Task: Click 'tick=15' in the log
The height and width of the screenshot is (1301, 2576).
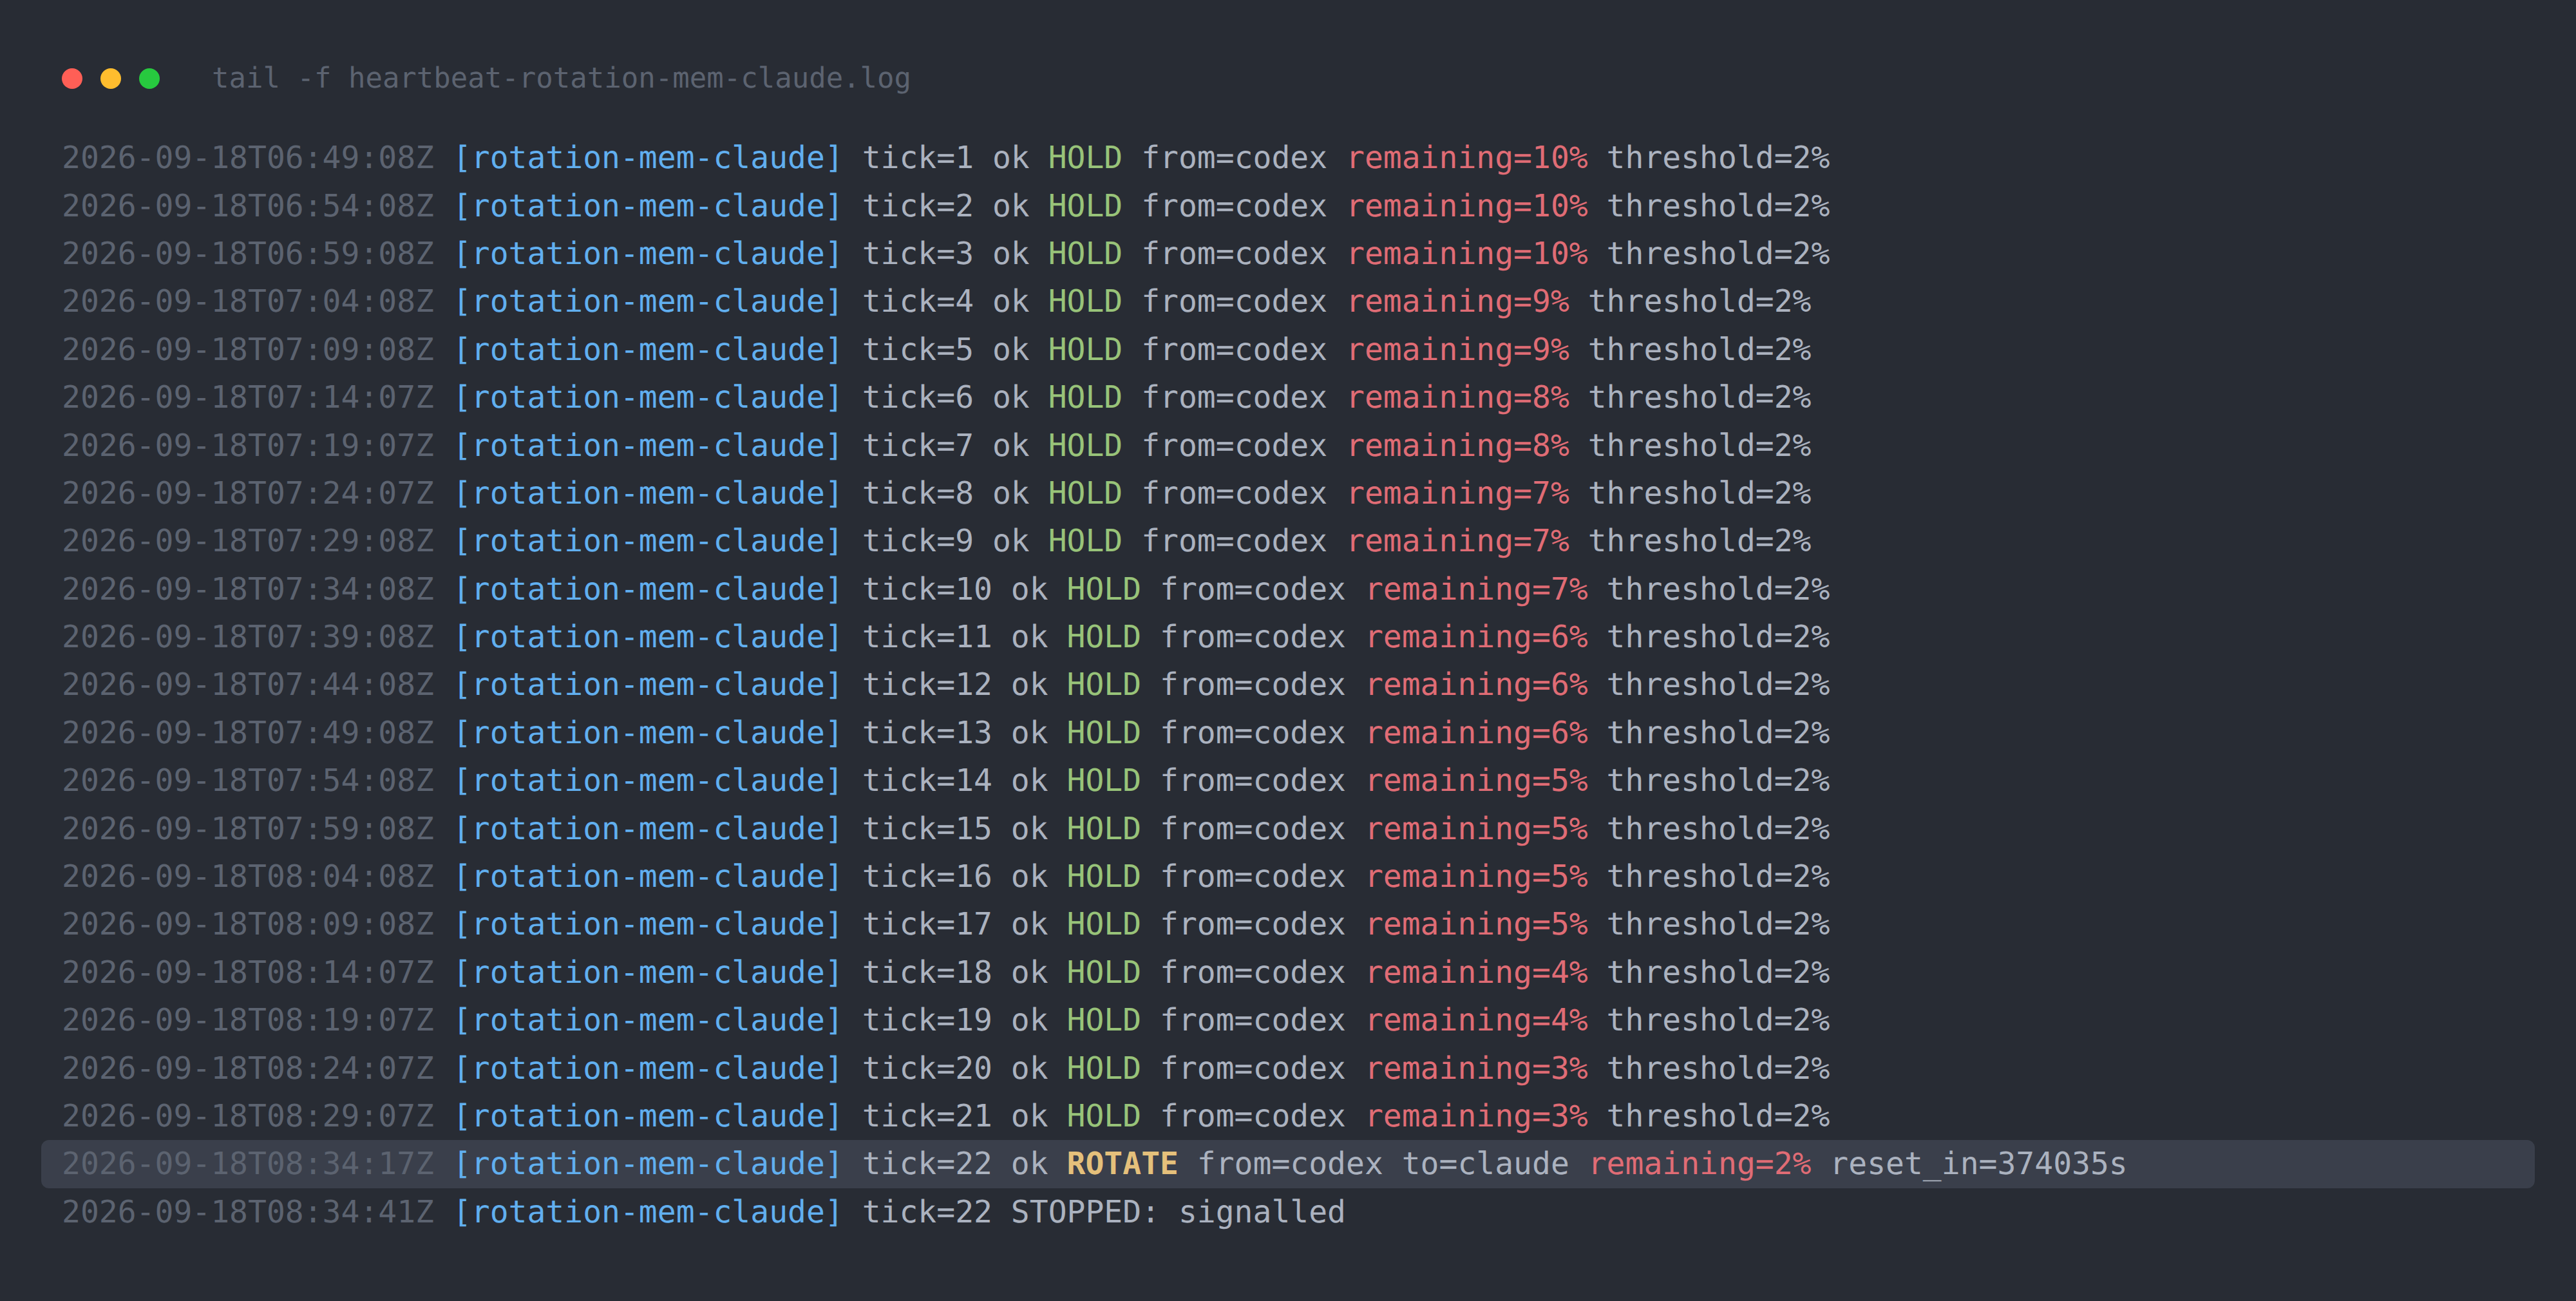Action: [x=927, y=829]
